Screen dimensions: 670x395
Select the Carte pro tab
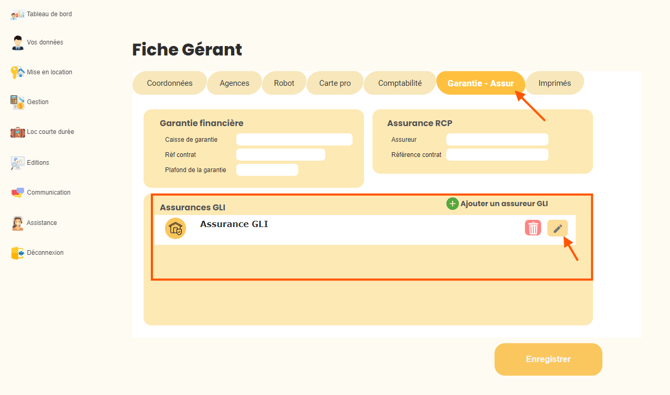point(335,83)
